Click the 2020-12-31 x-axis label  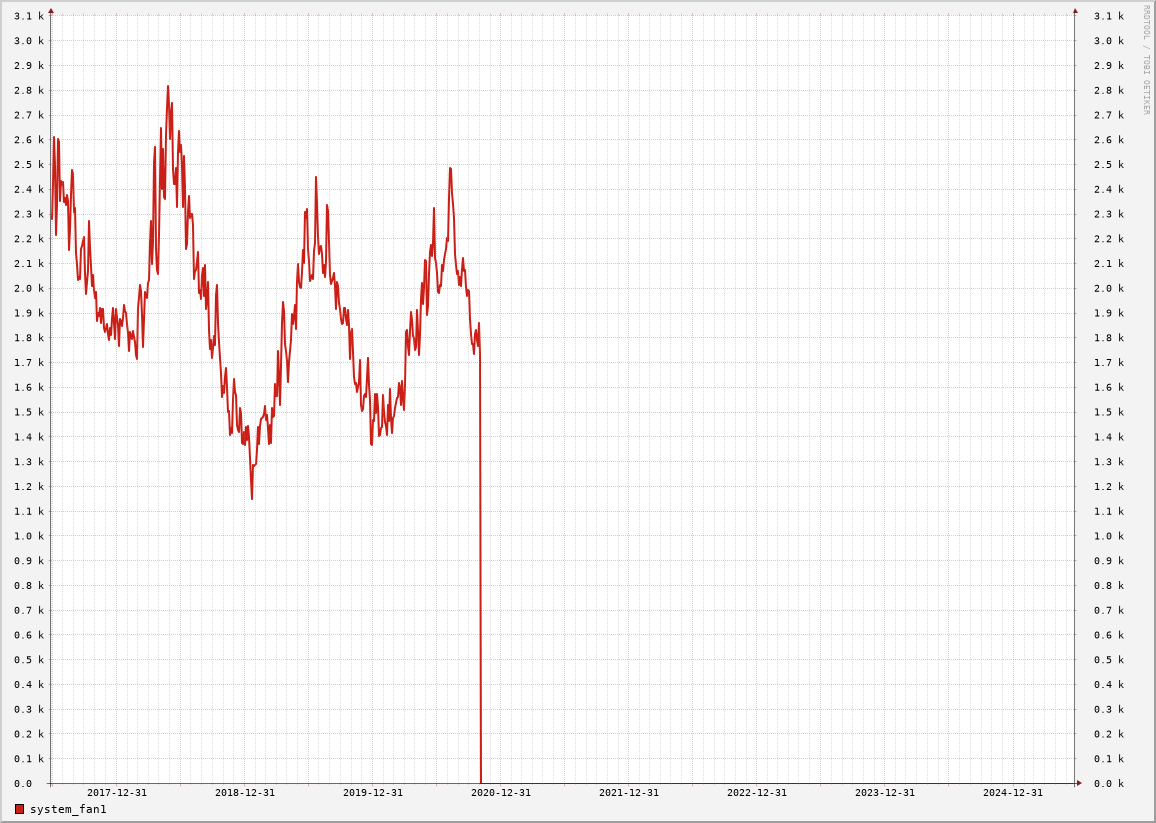coord(500,793)
